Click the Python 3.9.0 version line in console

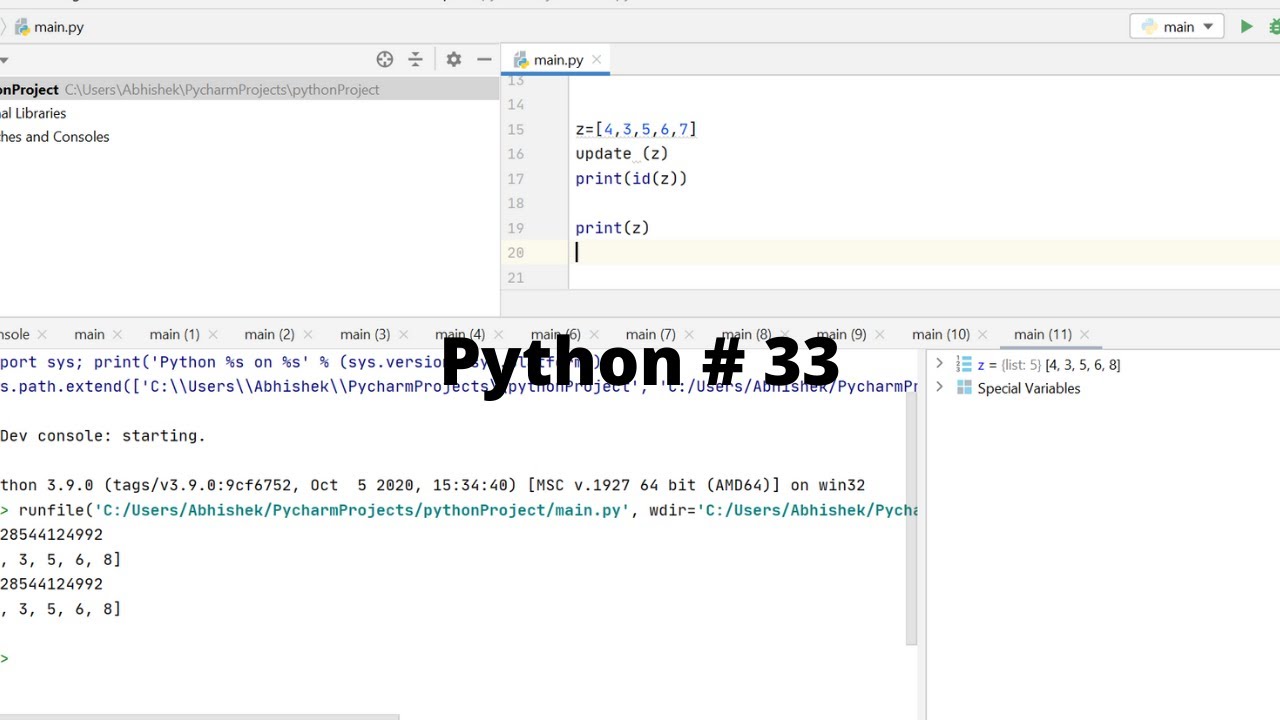pyautogui.click(x=432, y=485)
